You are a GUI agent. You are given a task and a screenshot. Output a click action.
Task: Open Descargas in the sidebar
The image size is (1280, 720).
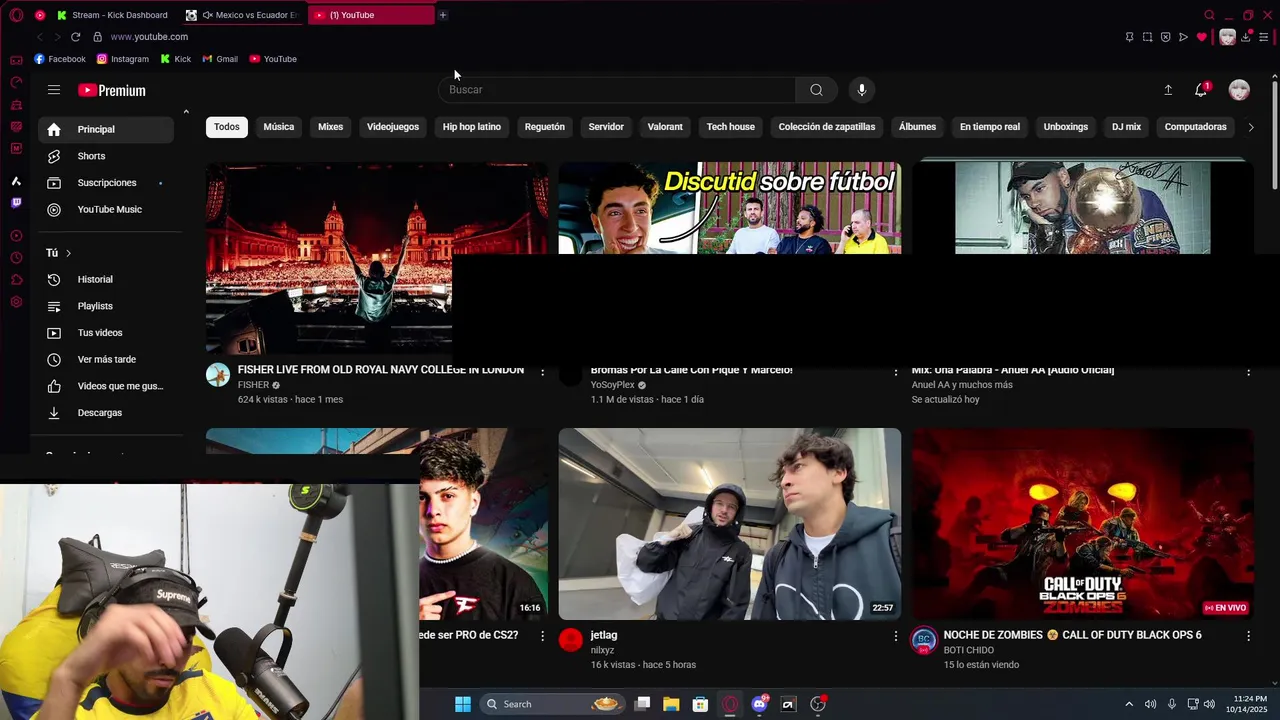(106, 413)
